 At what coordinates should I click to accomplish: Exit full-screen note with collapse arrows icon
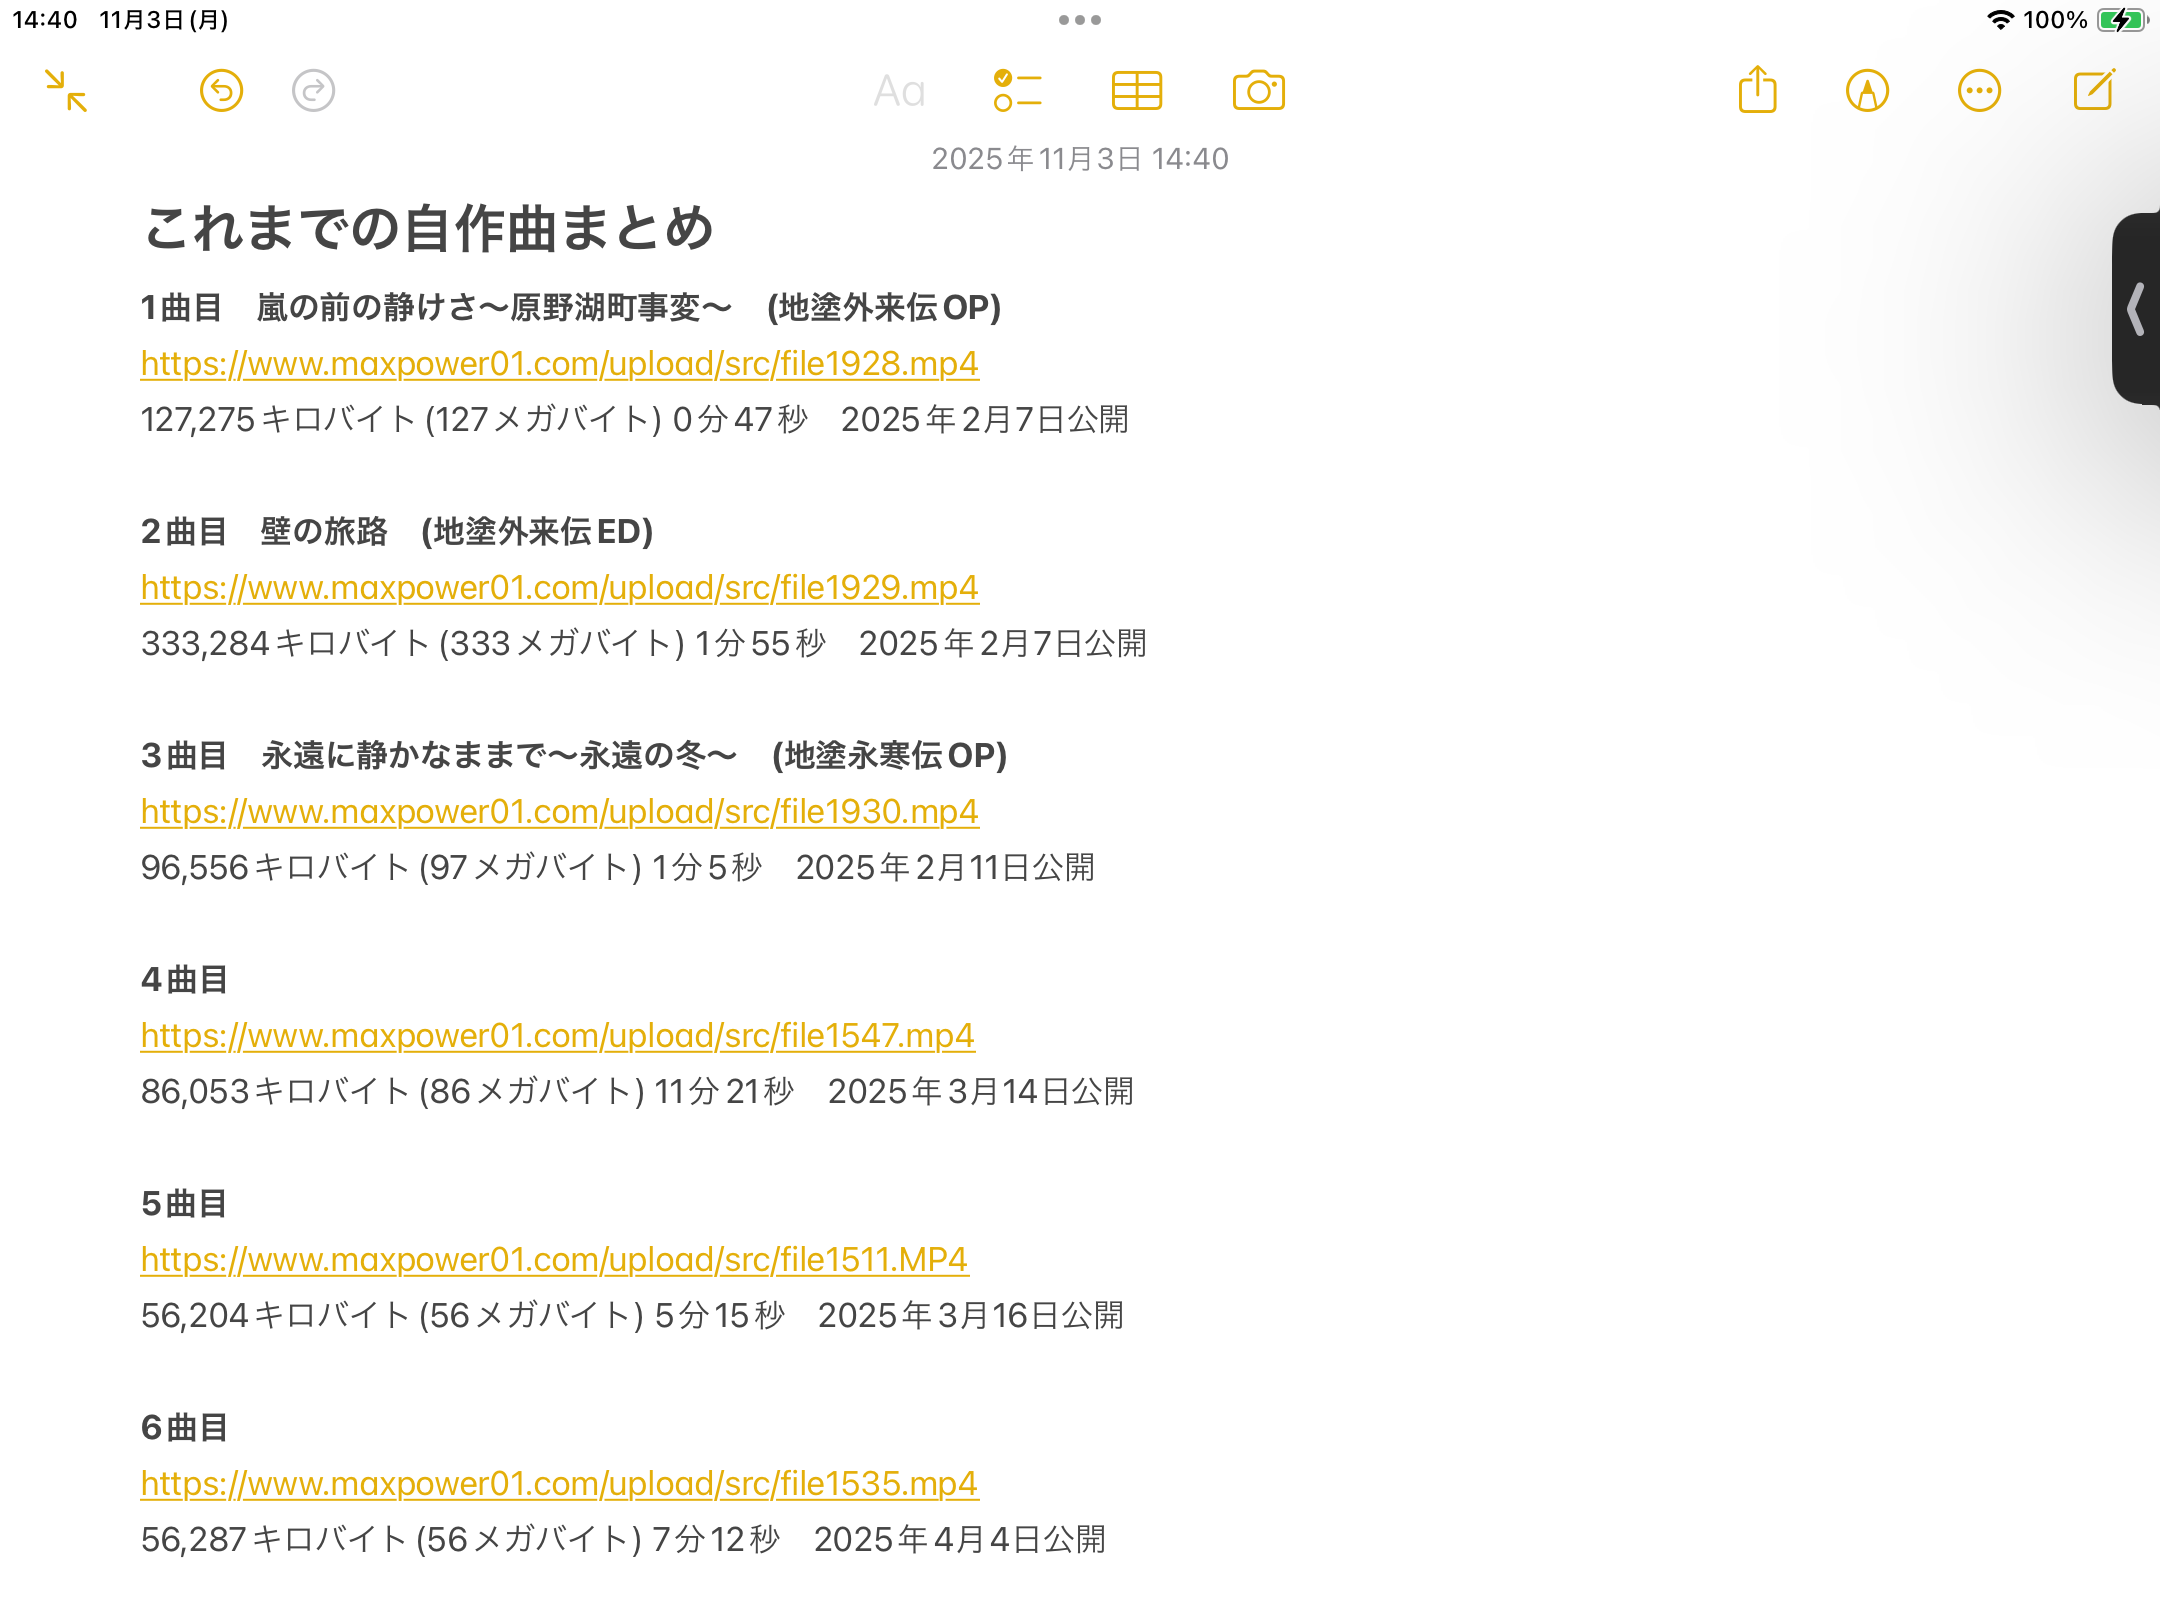(x=66, y=91)
